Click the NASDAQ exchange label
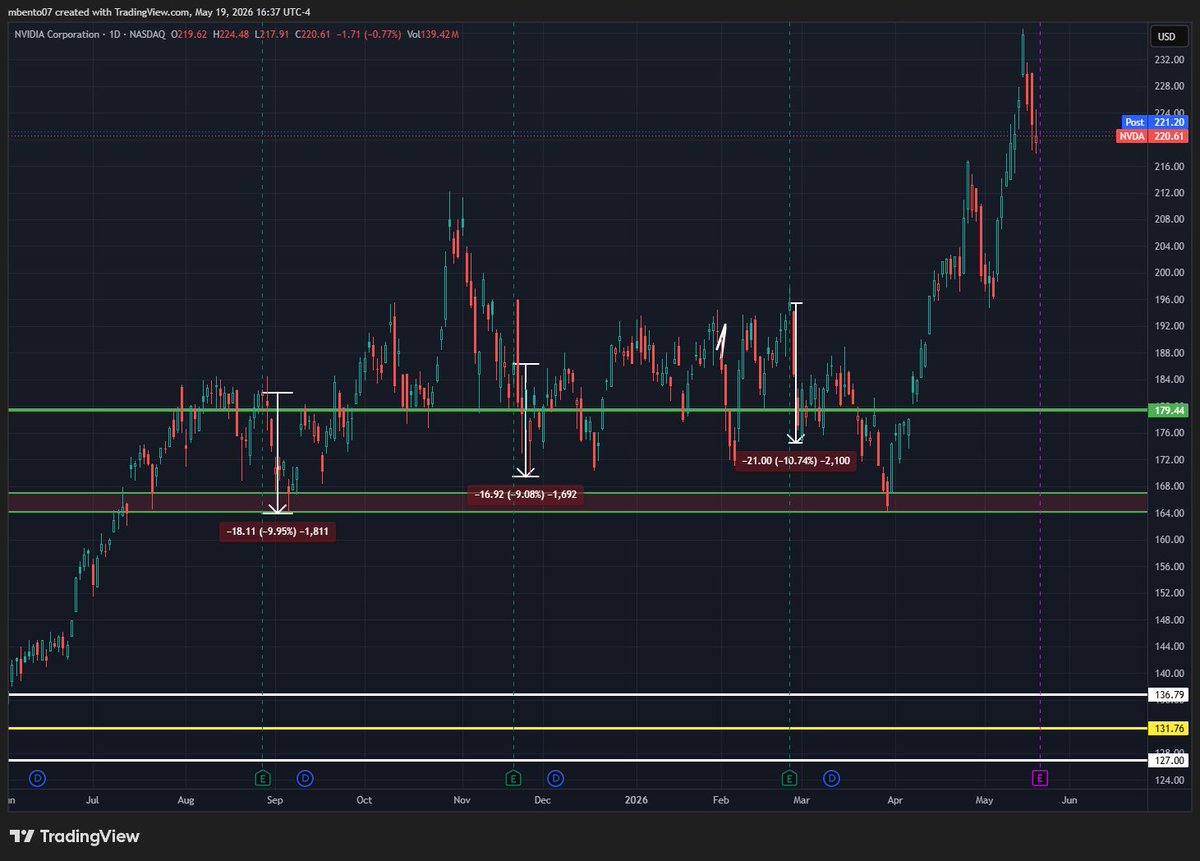 [x=147, y=35]
